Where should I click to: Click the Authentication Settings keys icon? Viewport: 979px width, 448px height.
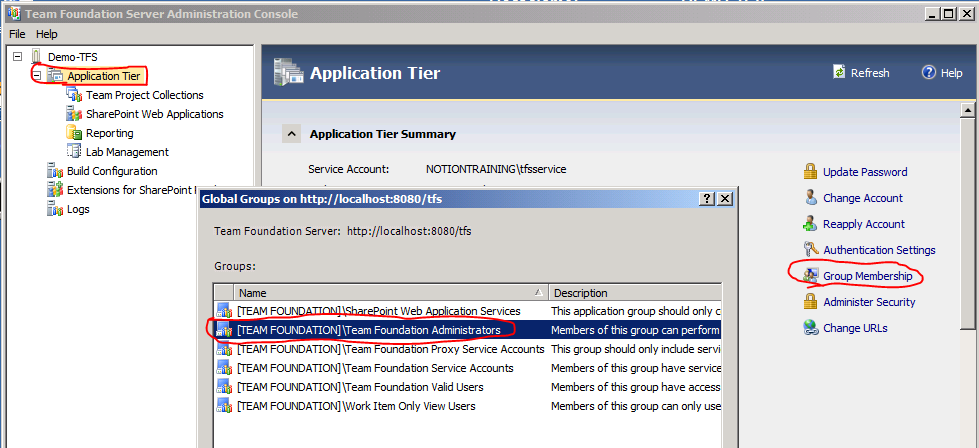pos(810,250)
